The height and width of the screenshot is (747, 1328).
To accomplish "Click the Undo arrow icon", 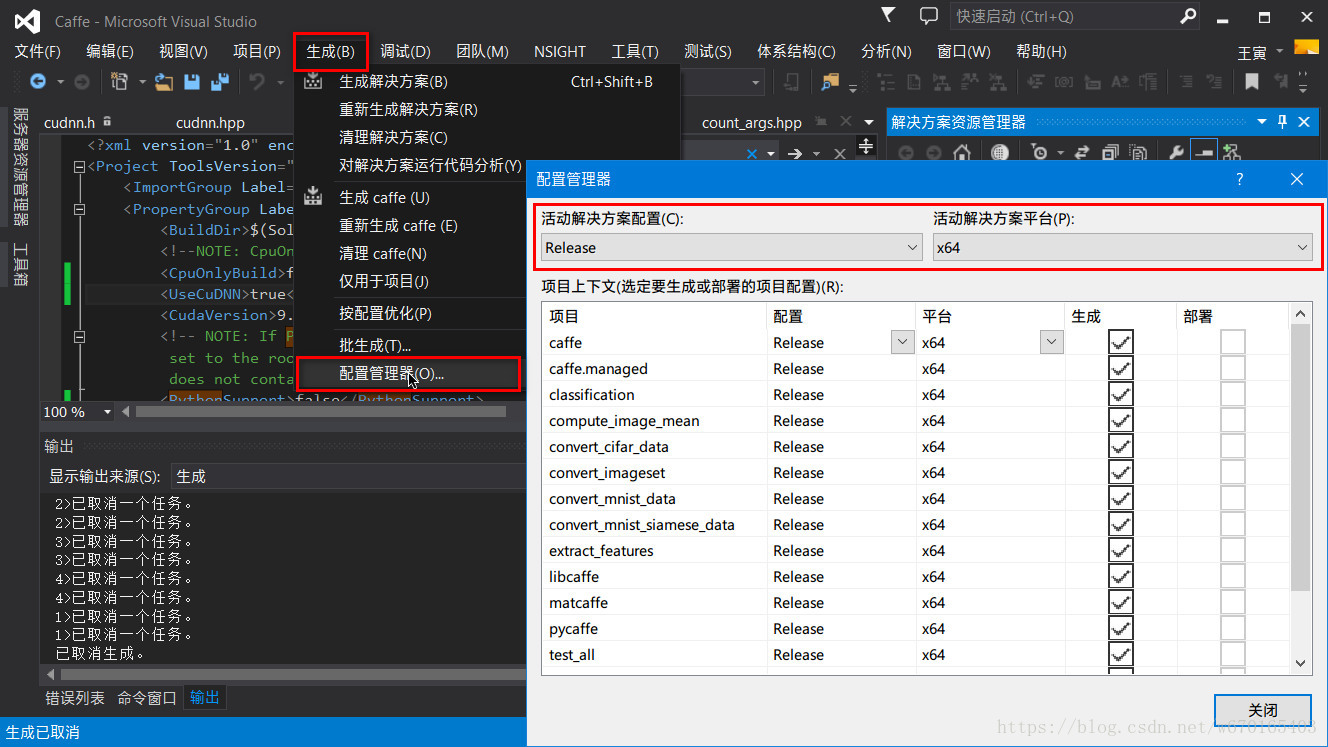I will pos(256,81).
